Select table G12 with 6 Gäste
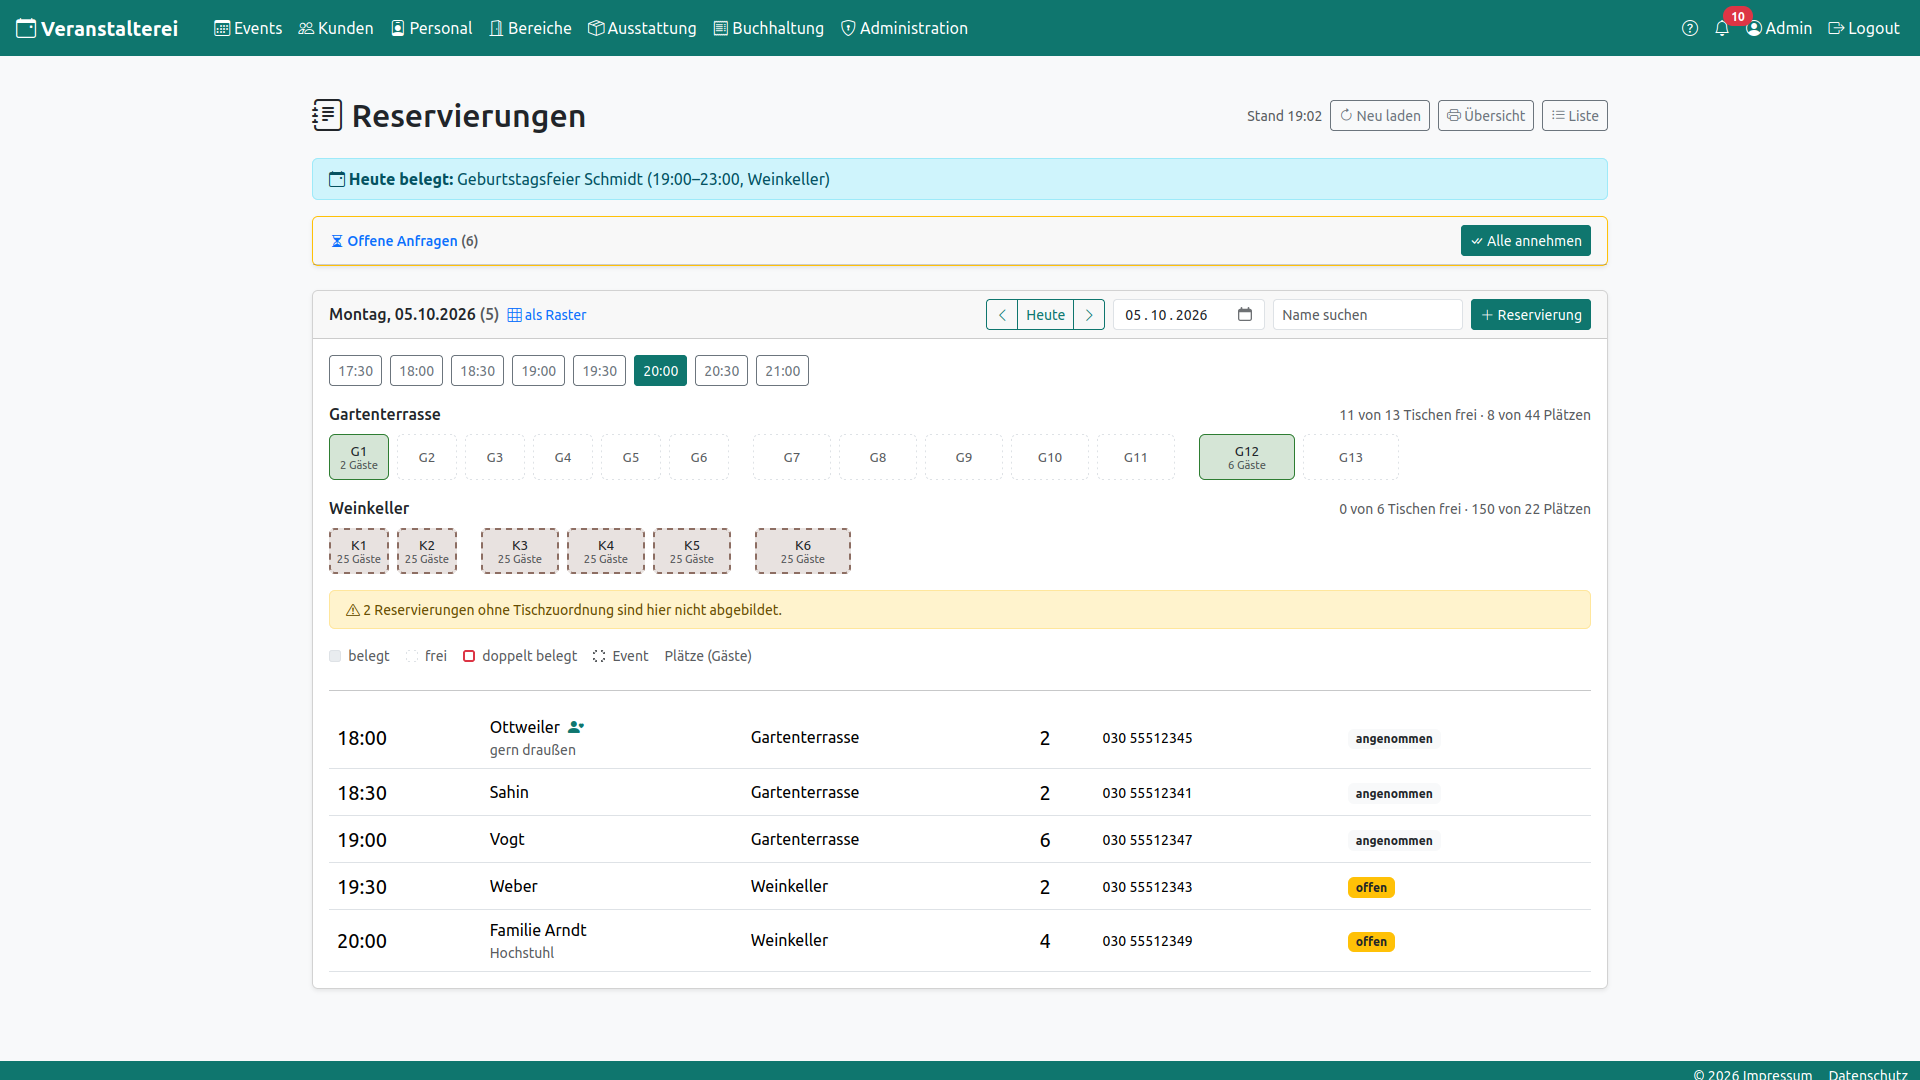The height and width of the screenshot is (1080, 1920). 1247,457
